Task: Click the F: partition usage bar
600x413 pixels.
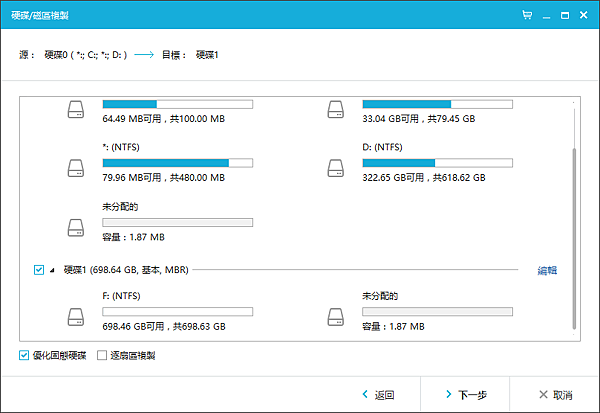Action: [x=178, y=311]
